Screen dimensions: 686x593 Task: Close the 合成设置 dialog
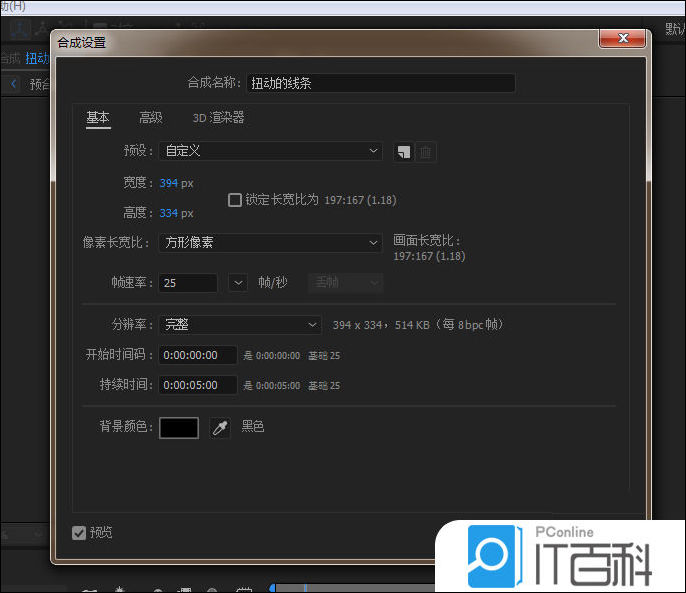point(622,39)
